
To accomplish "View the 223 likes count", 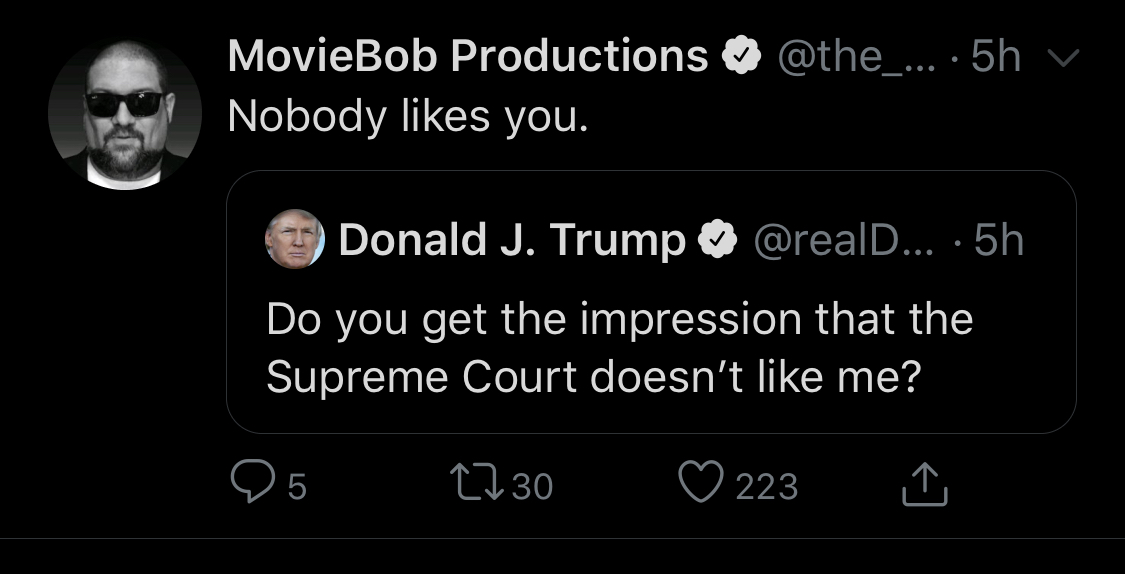I will (x=767, y=487).
